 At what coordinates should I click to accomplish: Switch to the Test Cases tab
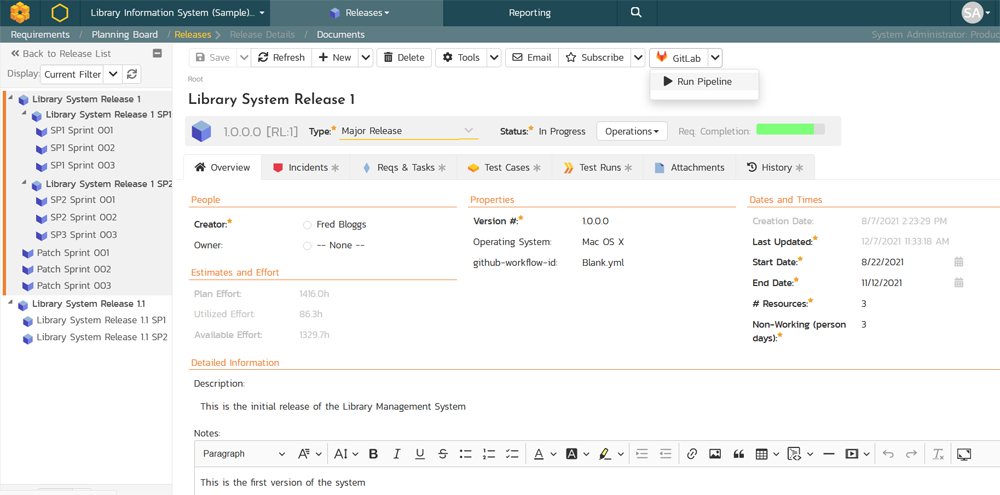(x=504, y=168)
